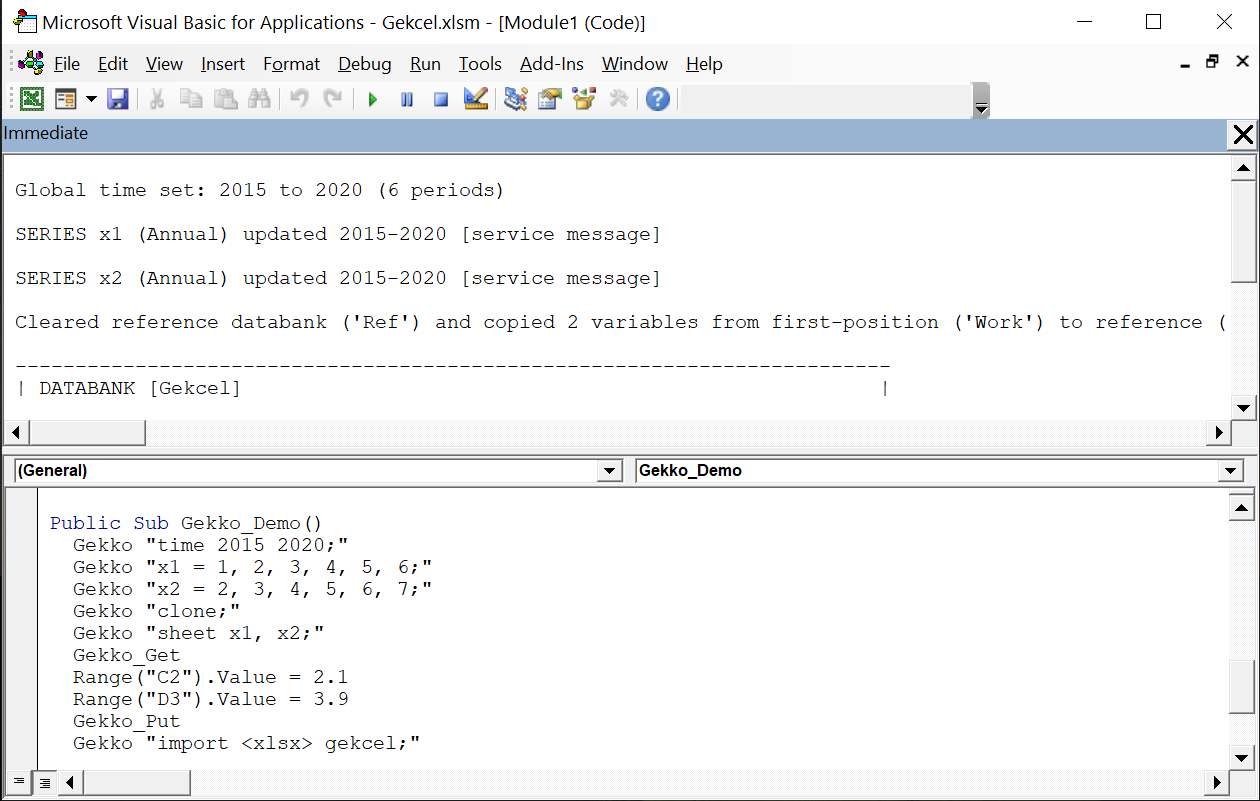Screen dimensions: 1260x801
Task: Click the line 'Range("C2").Value = 2.1'
Action: (x=210, y=677)
